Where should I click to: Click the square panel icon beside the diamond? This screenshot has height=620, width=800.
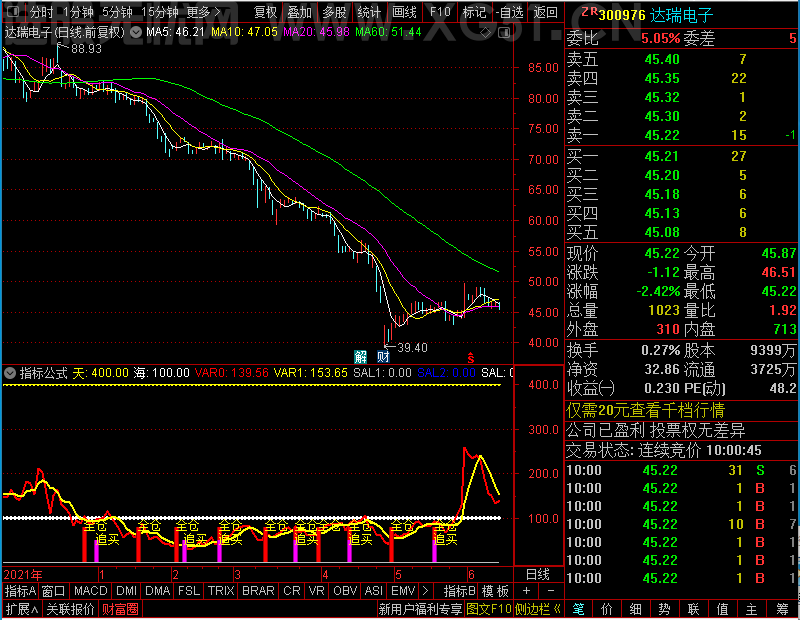pos(504,33)
